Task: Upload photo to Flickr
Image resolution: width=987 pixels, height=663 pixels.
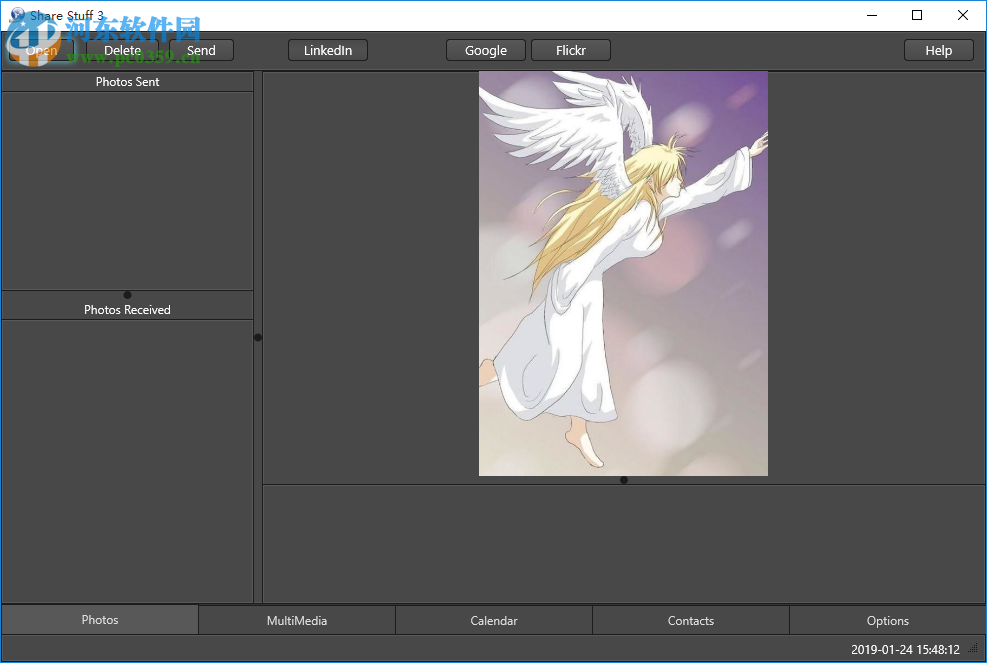Action: pos(570,51)
